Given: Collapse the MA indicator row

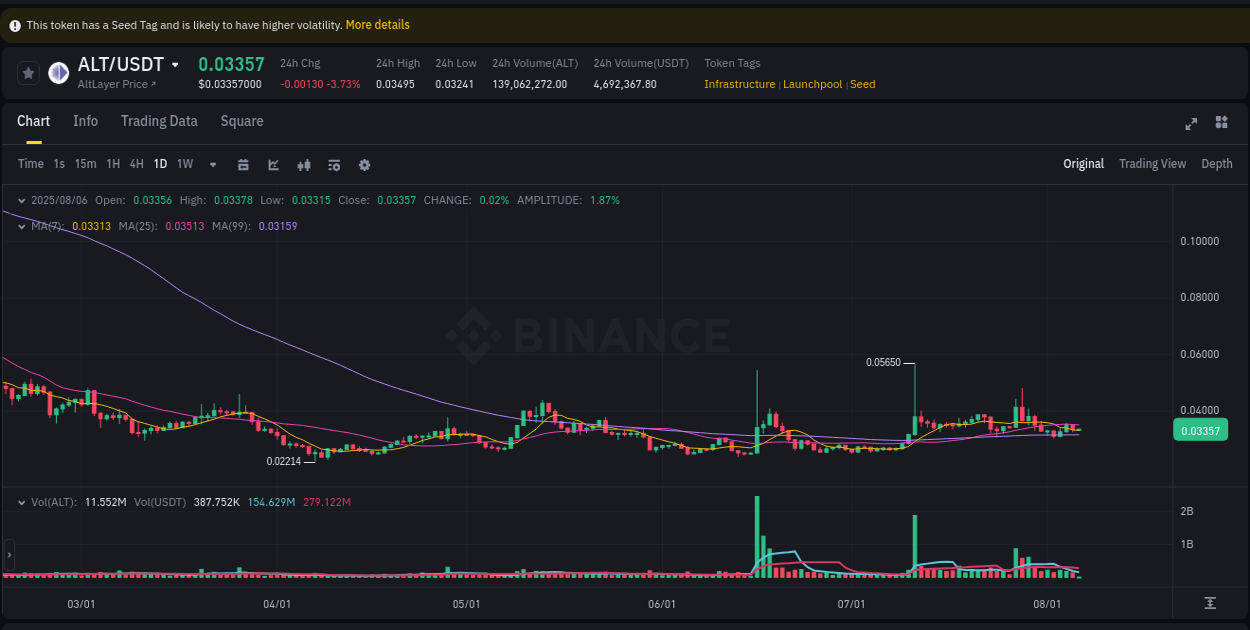Looking at the screenshot, I should (x=21, y=226).
